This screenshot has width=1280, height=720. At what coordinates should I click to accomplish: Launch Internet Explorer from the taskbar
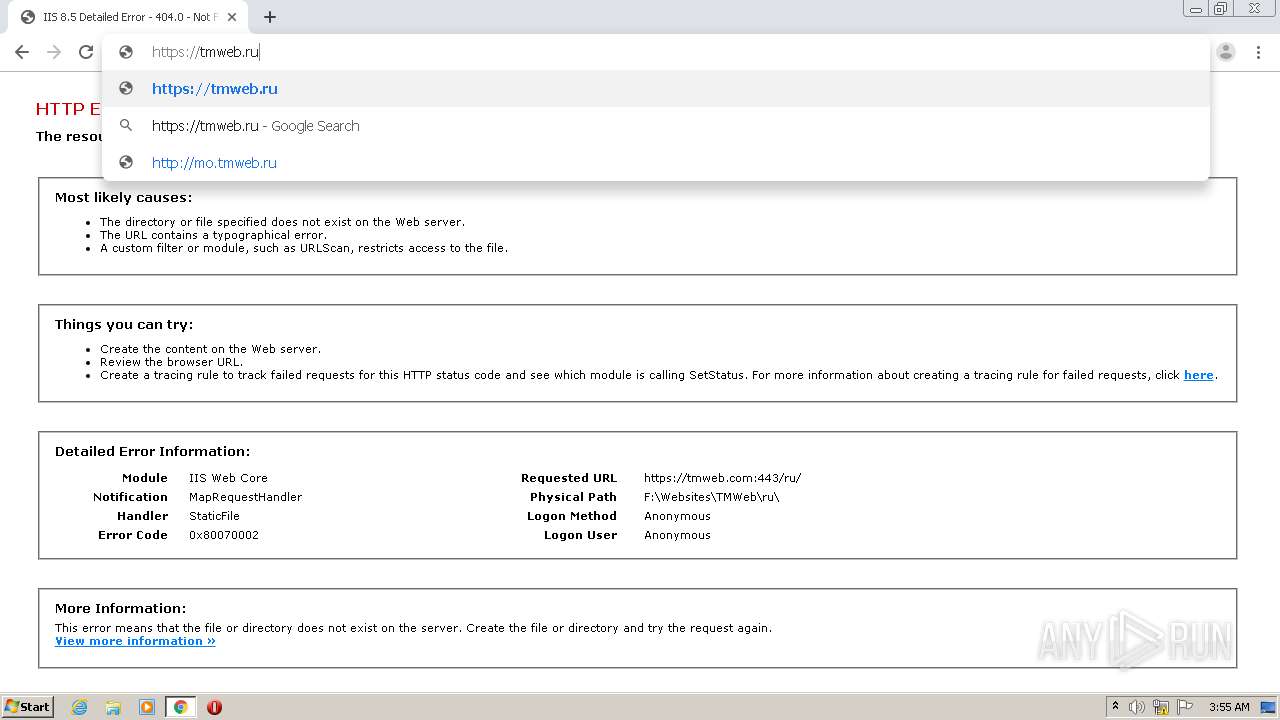(x=79, y=707)
